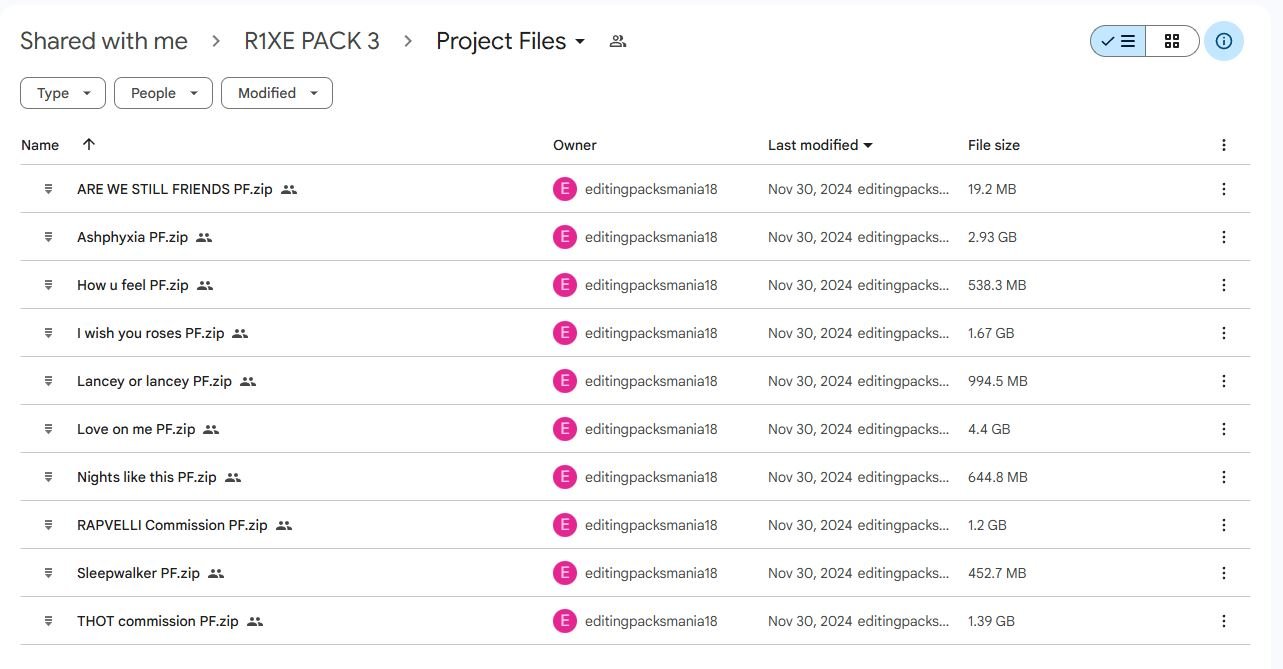The image size is (1283, 669).
Task: Open the view details info icon
Action: 1224,41
